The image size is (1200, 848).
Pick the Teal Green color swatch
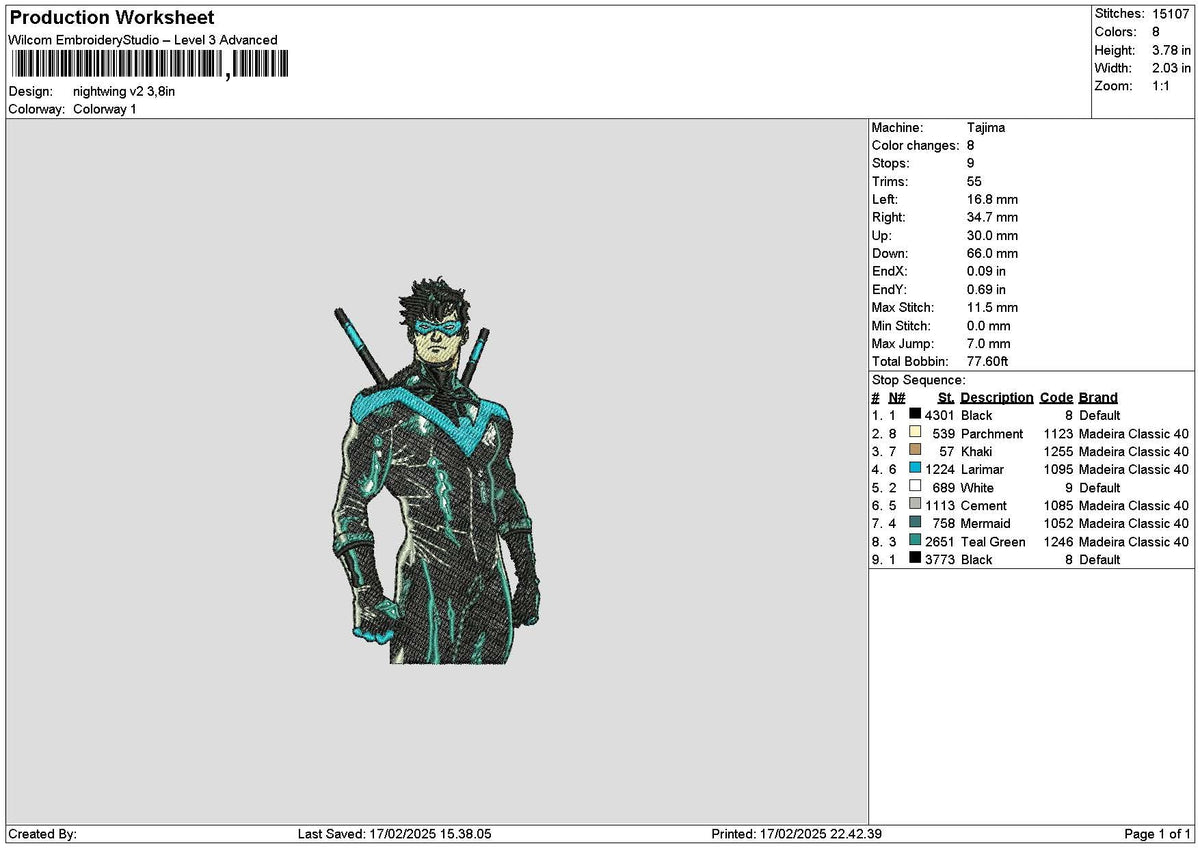915,541
